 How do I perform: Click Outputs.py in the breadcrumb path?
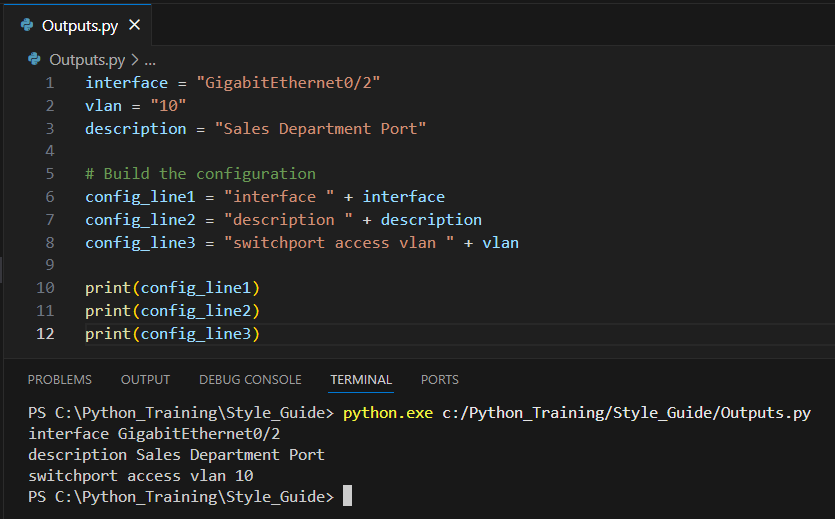pos(87,60)
